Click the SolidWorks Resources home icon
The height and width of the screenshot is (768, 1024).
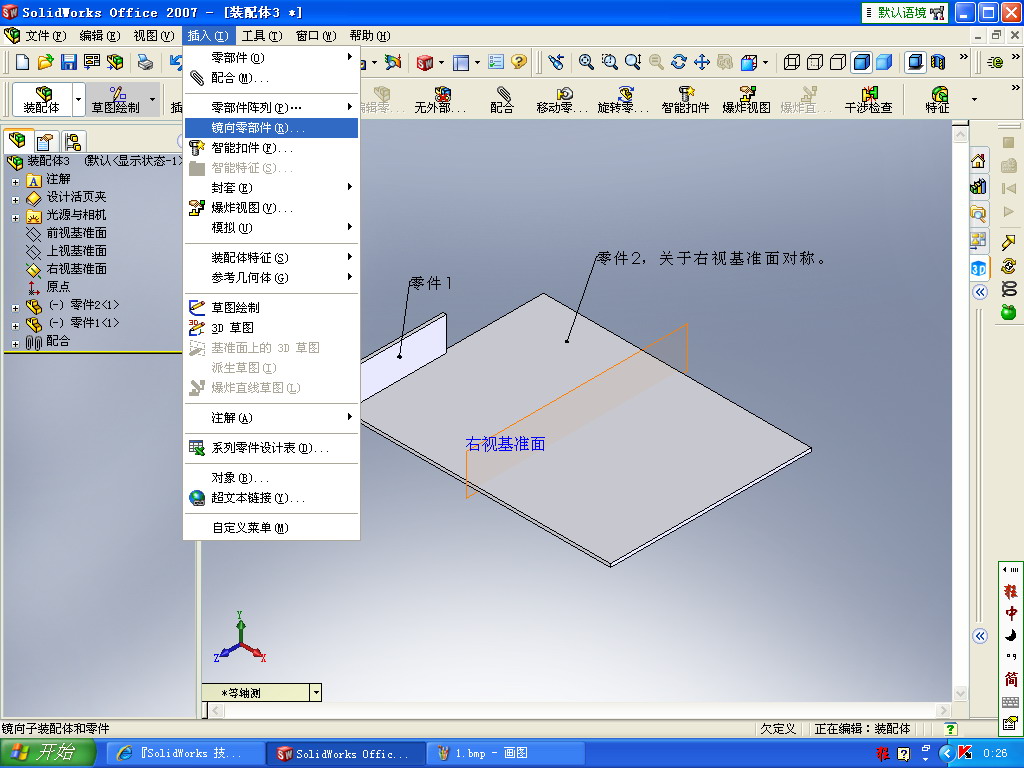point(978,161)
